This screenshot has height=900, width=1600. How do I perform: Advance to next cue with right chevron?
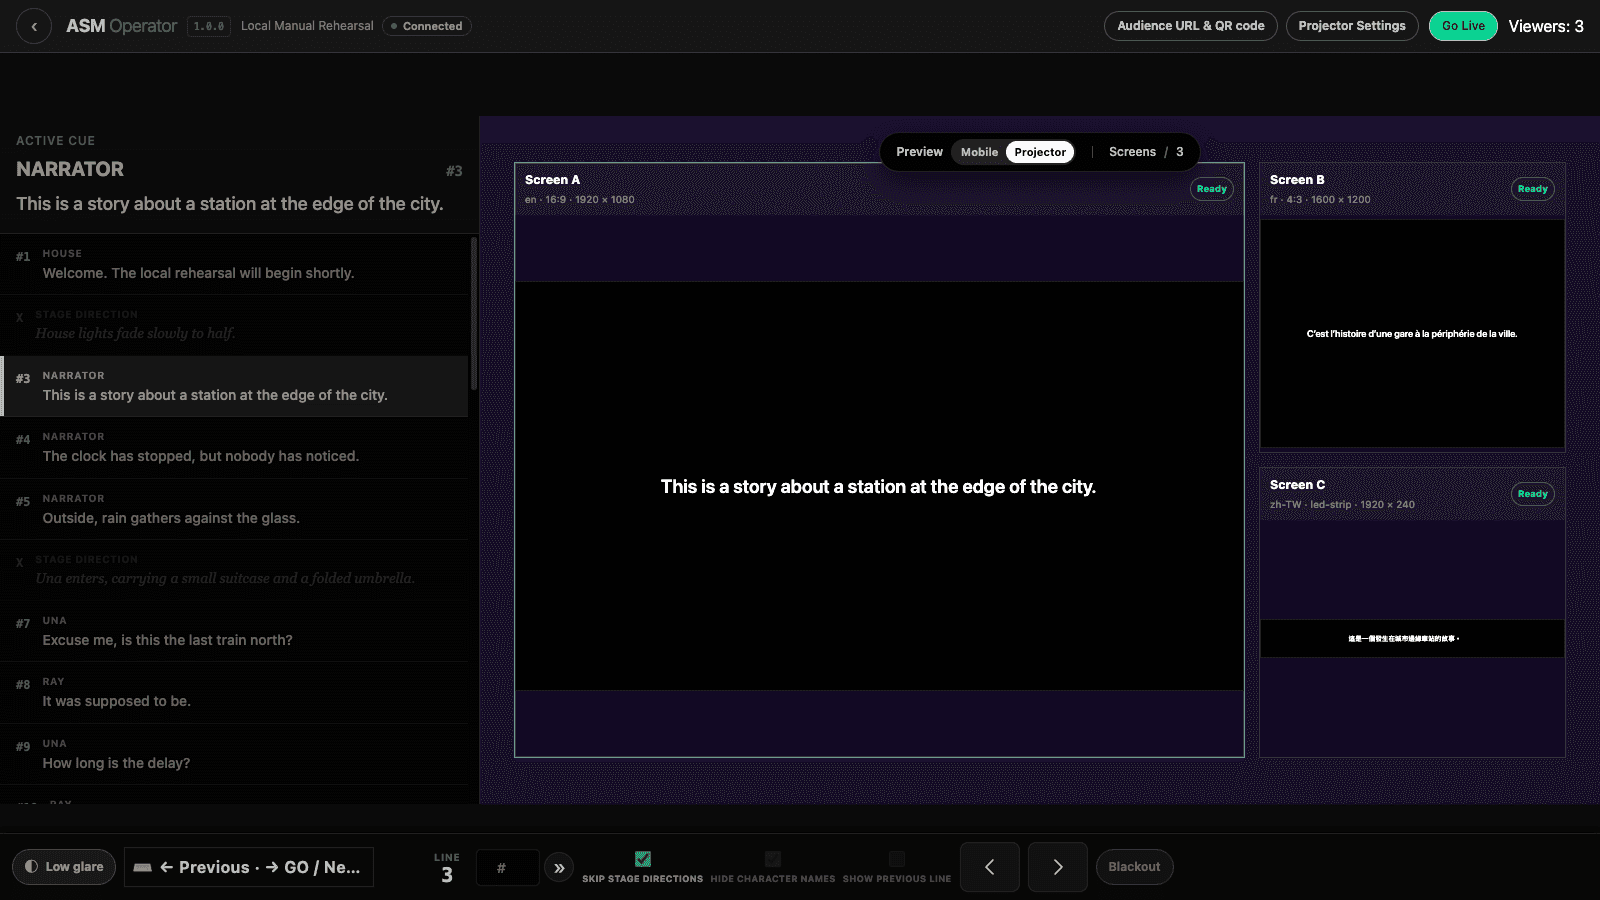(1057, 867)
